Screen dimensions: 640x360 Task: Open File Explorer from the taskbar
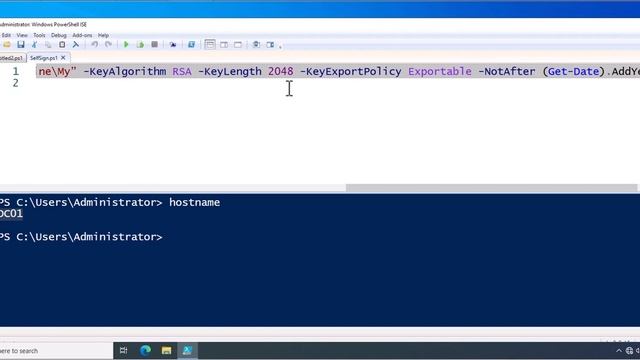pyautogui.click(x=166, y=350)
